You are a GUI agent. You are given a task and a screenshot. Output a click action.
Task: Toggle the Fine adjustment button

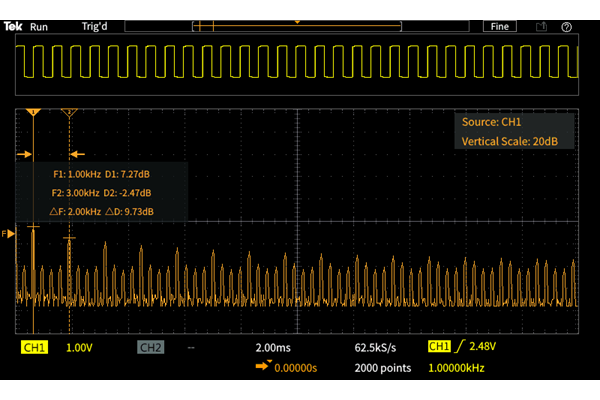[x=501, y=27]
